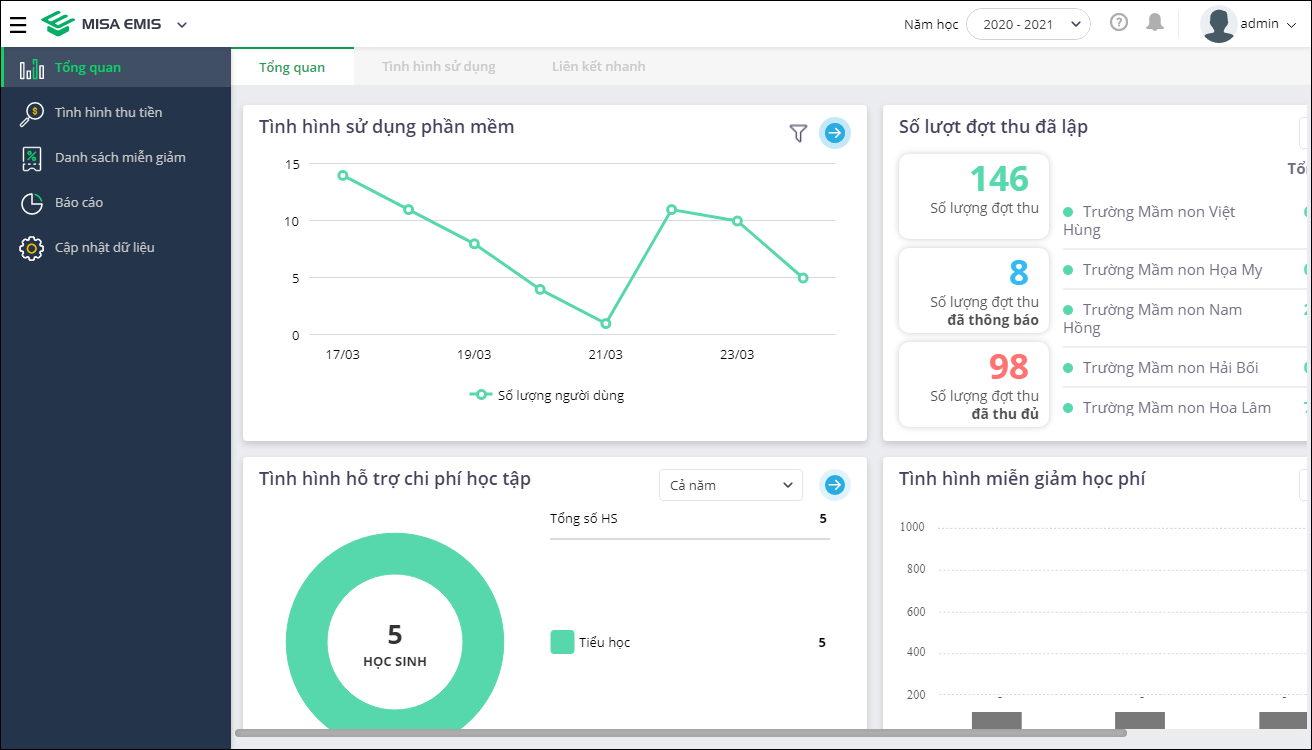Toggle the Số lượng người dùng legend entry
Image resolution: width=1312 pixels, height=750 pixels.
click(x=547, y=395)
